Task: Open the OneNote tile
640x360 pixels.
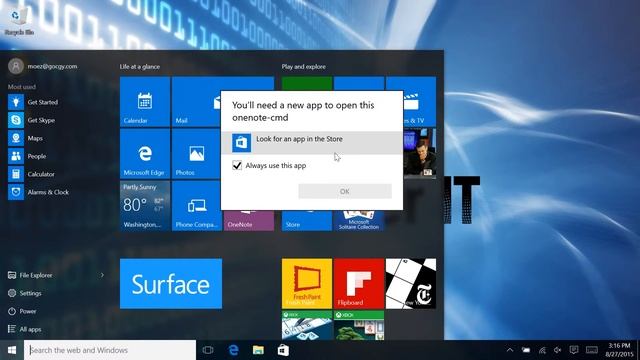Action: 249,221
